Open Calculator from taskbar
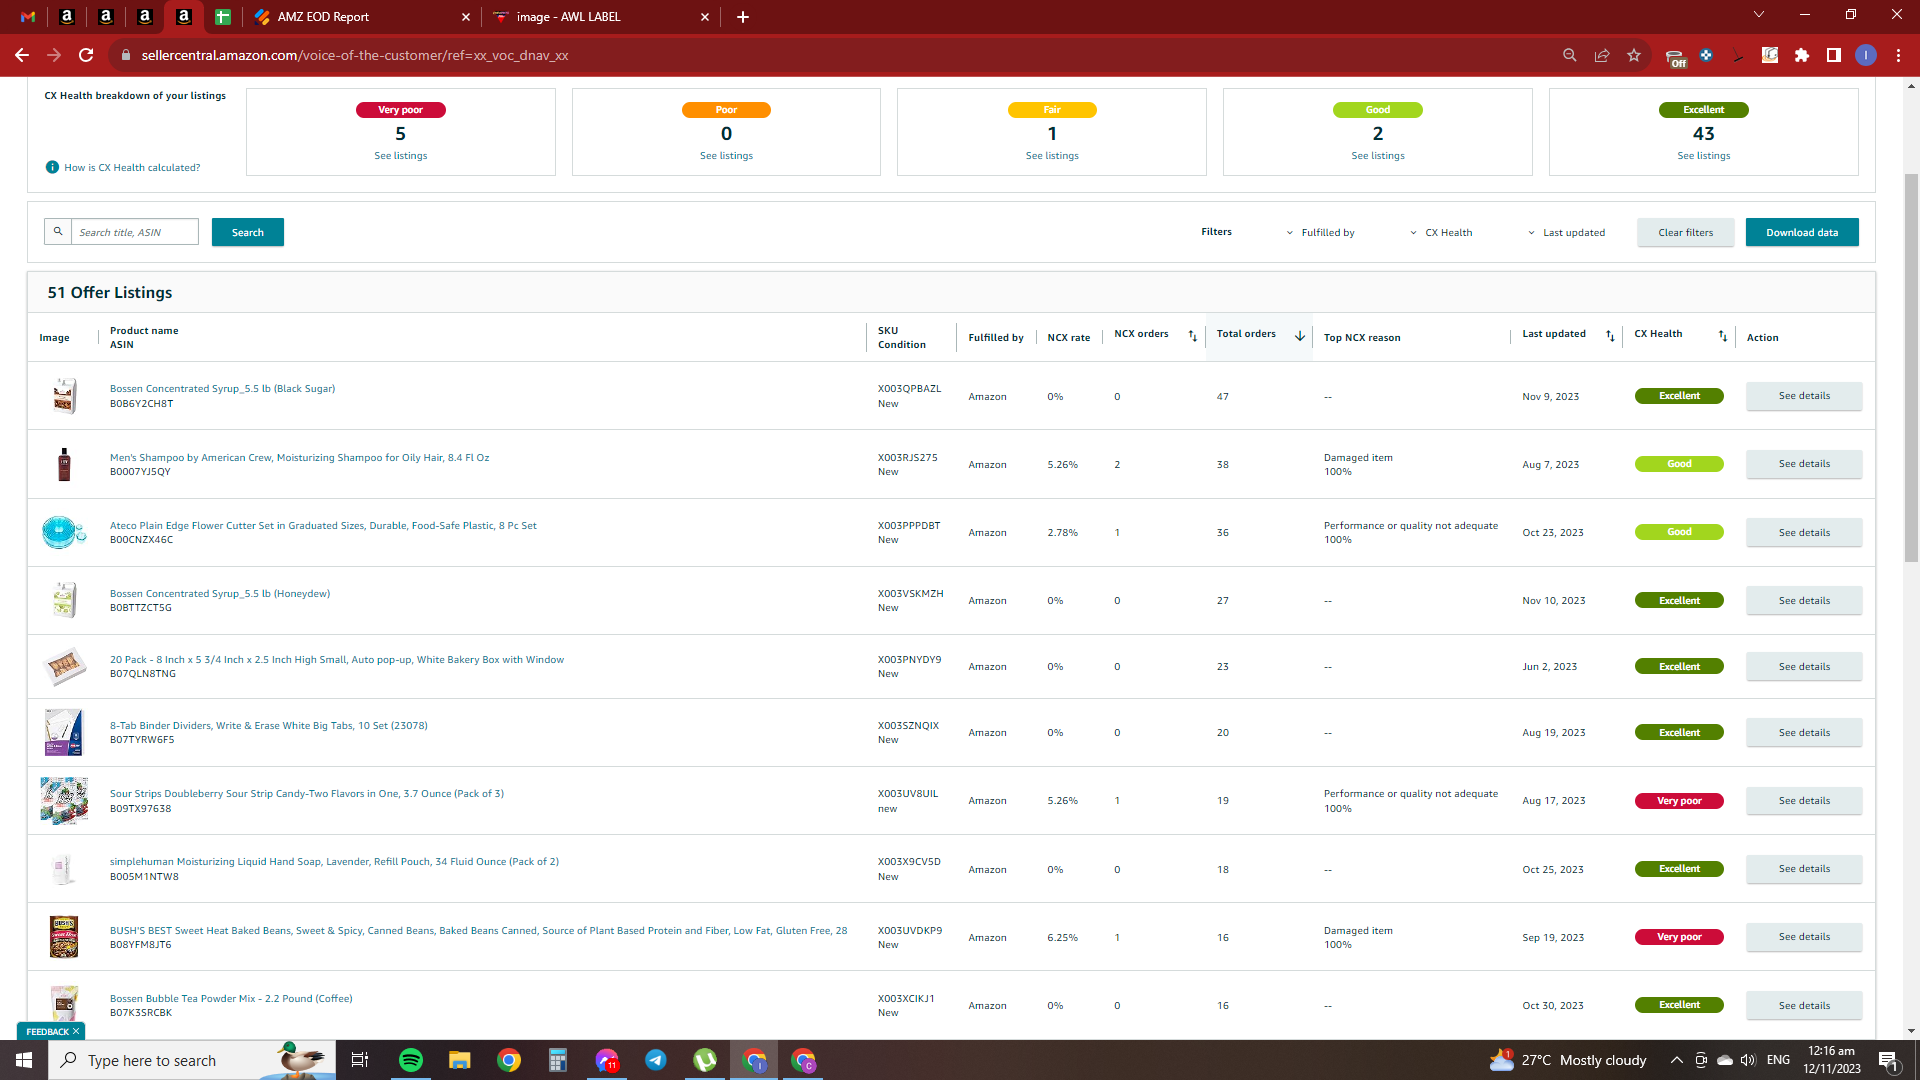Viewport: 1920px width, 1080px height. [x=558, y=1060]
